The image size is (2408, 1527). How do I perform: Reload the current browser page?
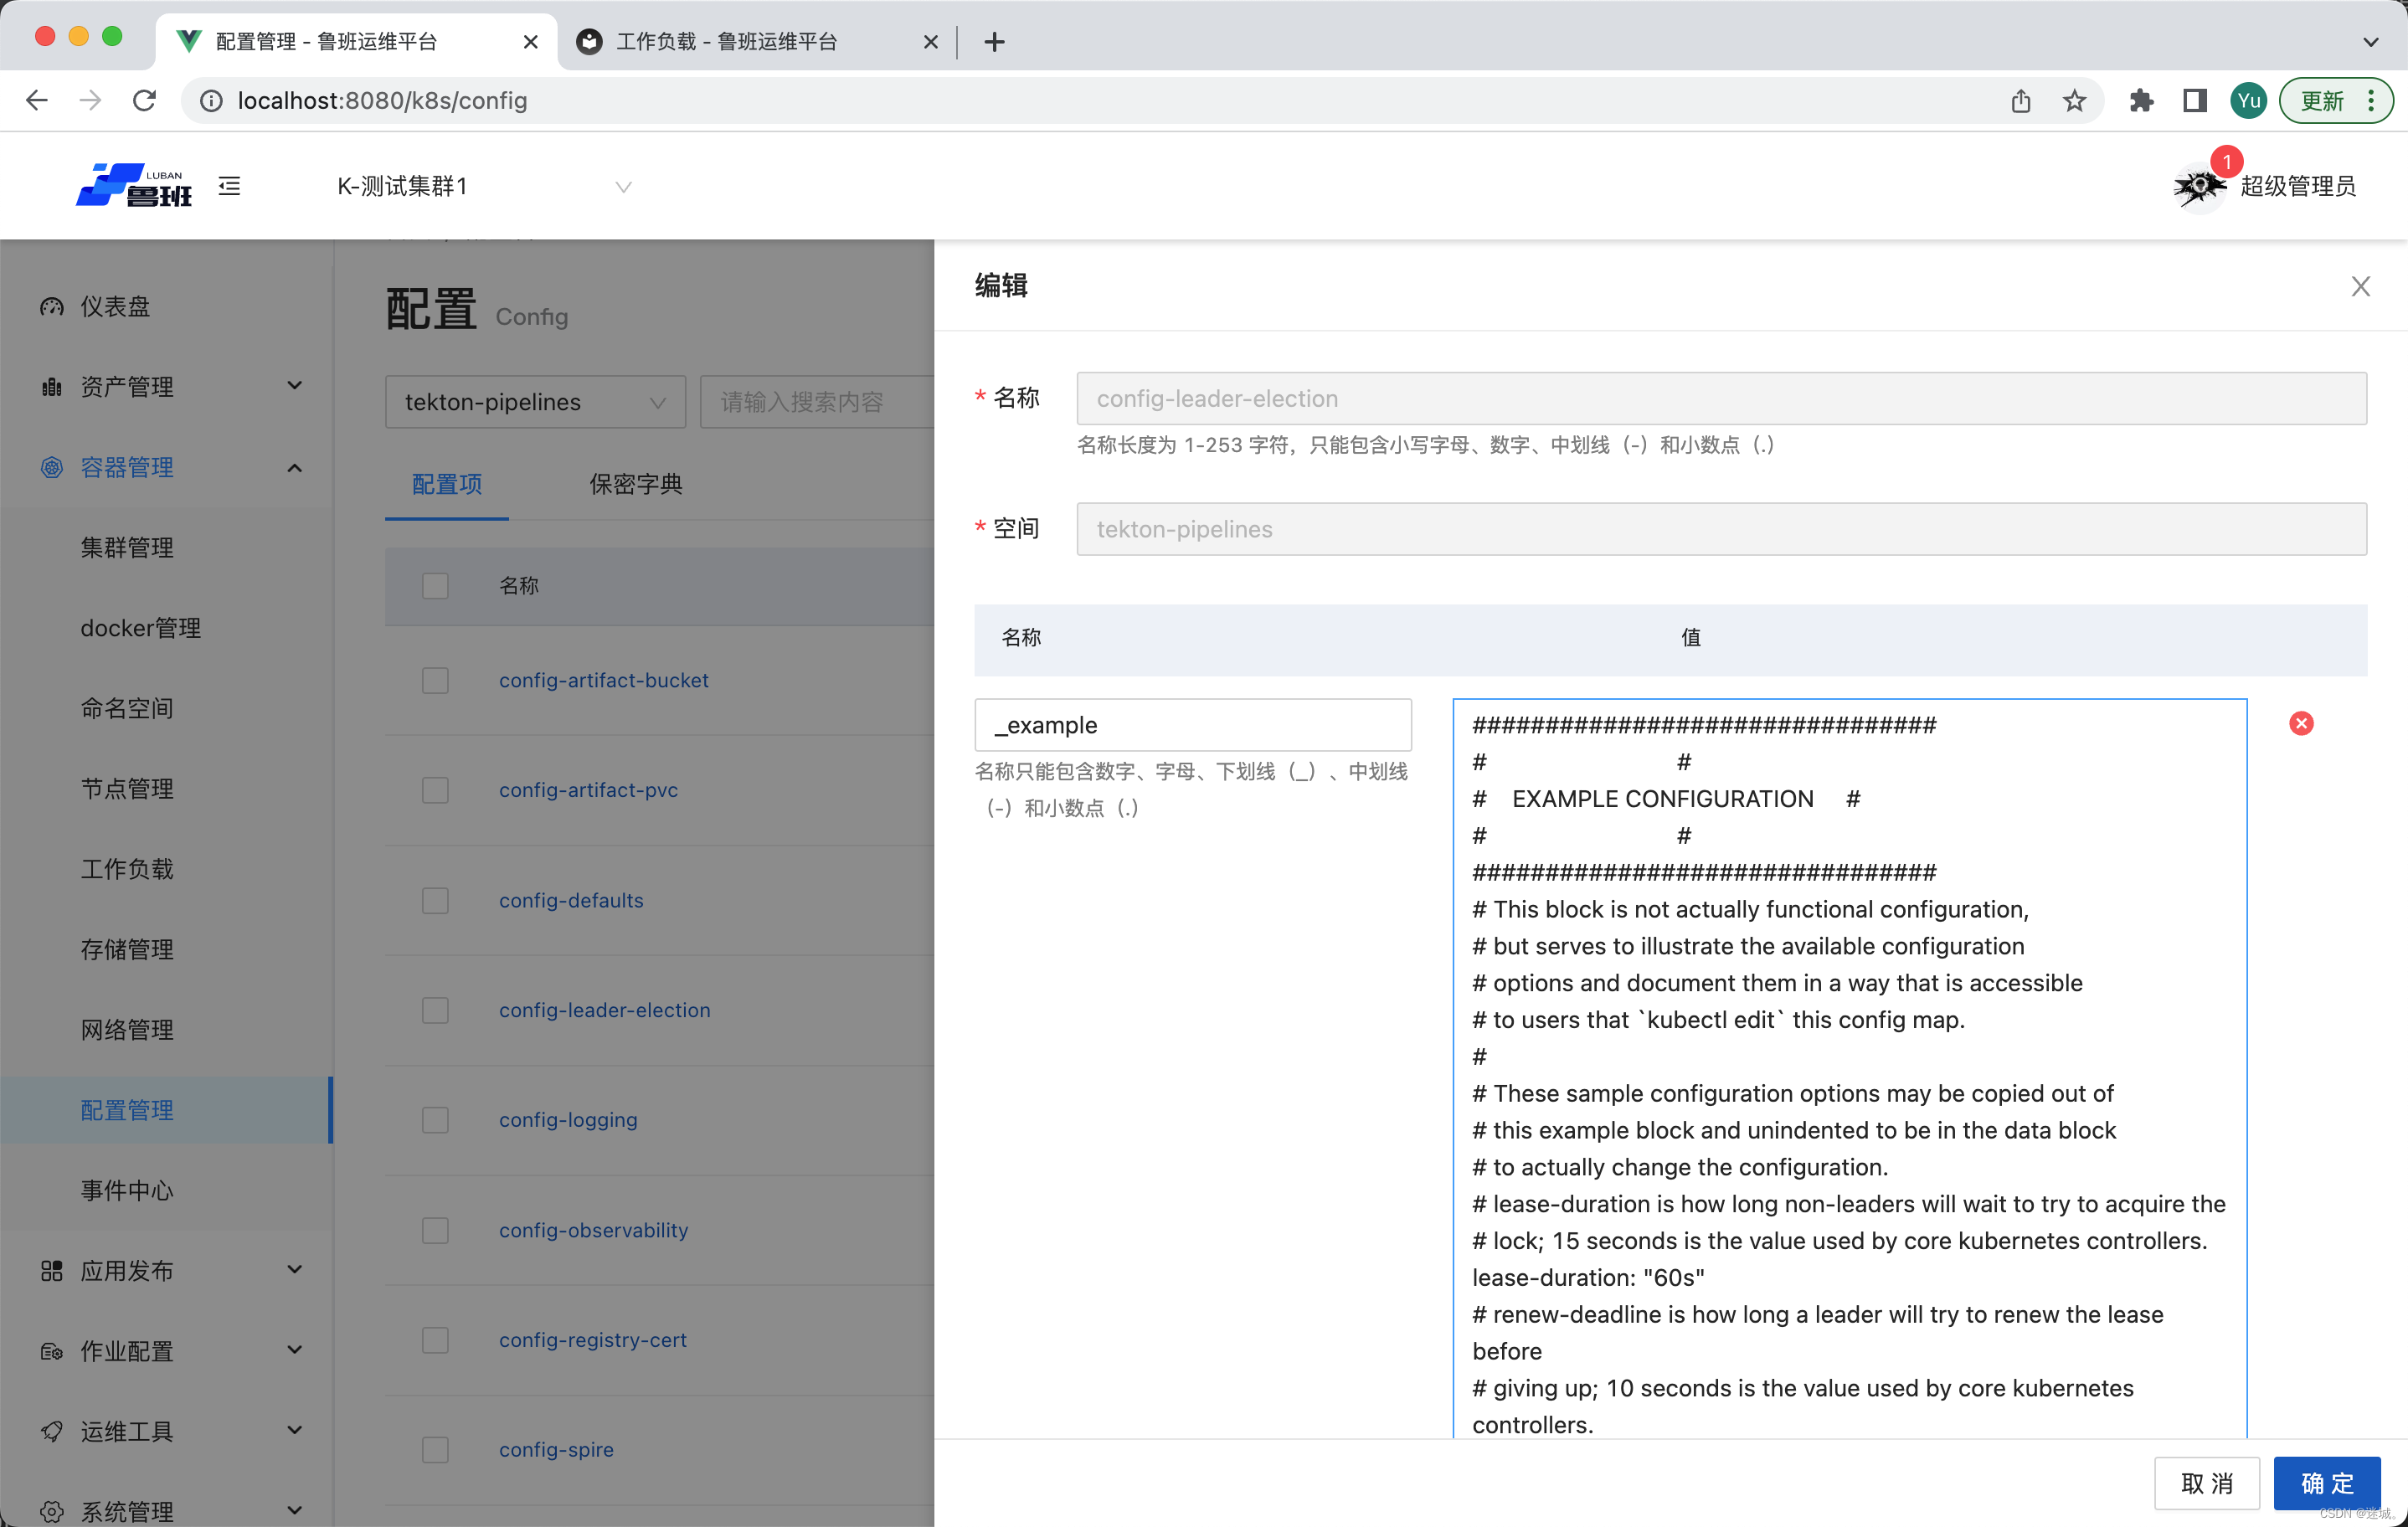(x=145, y=101)
